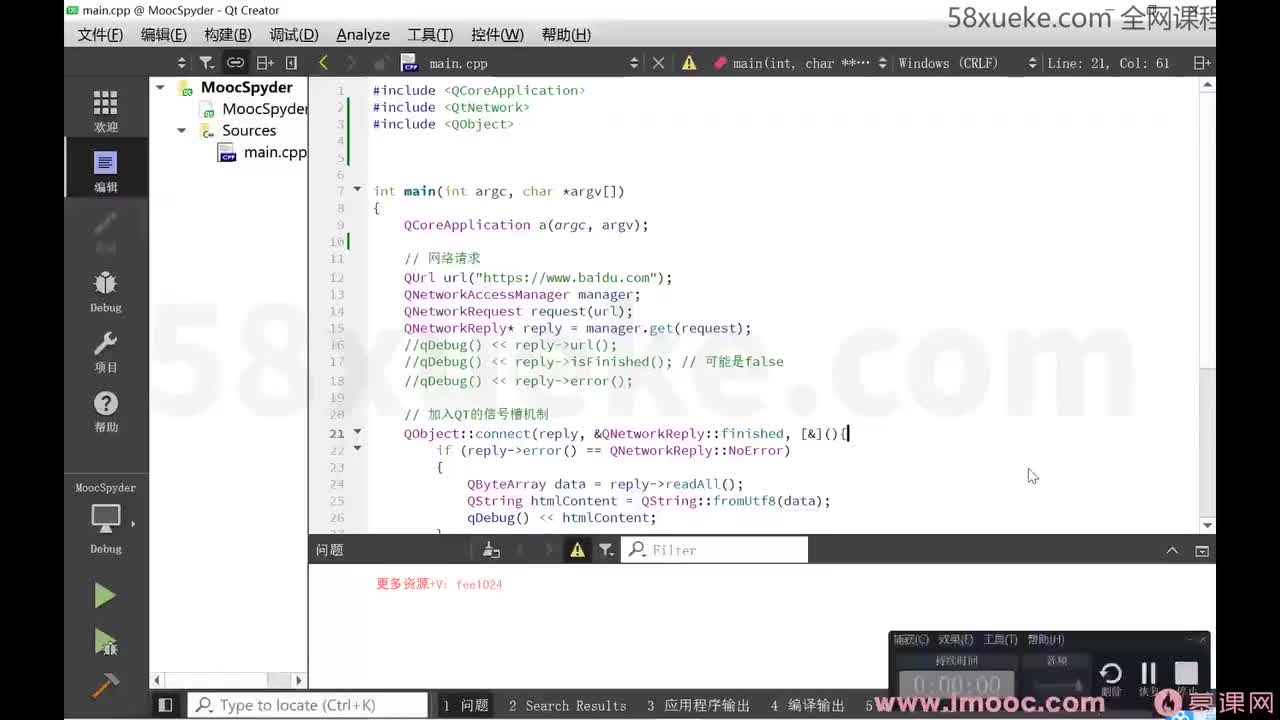Screen dimensions: 1280x720
Task: Toggle the left sidebar visibility
Action: pyautogui.click(x=166, y=705)
